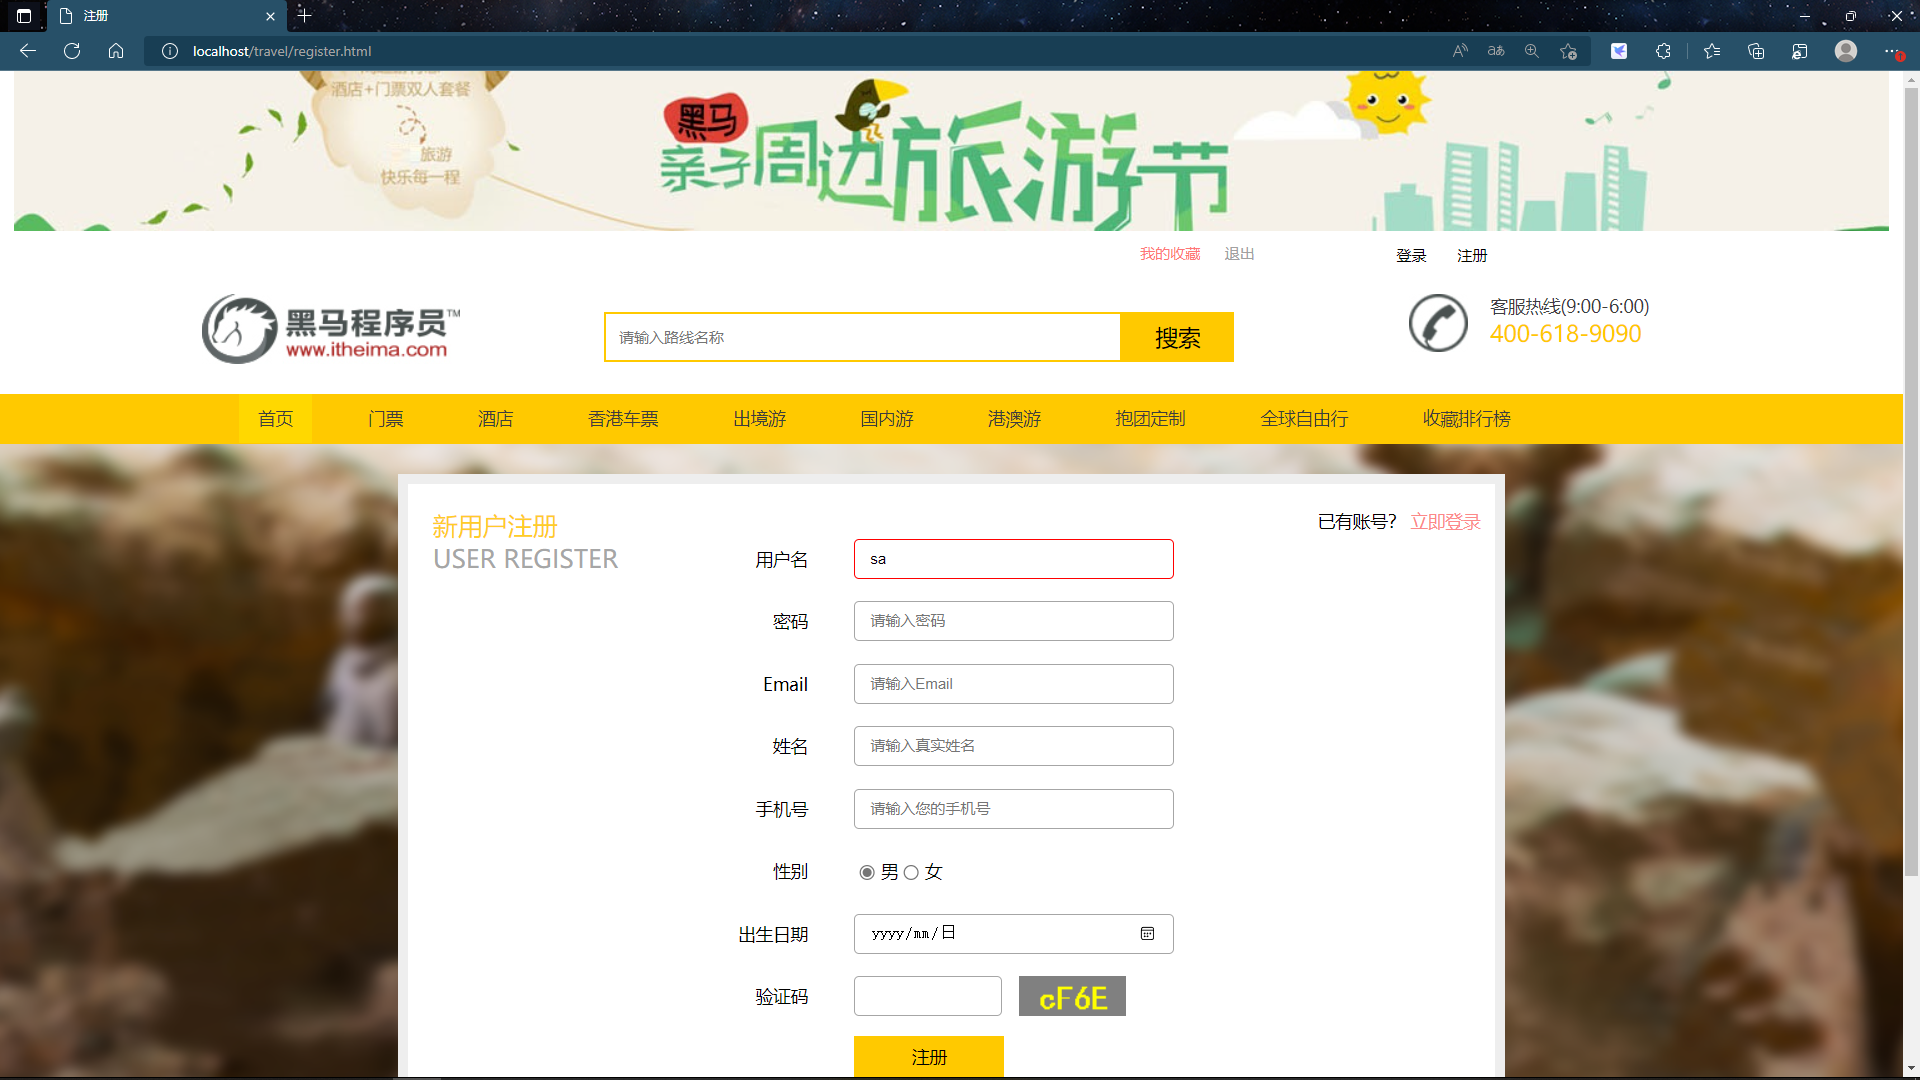This screenshot has width=1920, height=1080.
Task: Click the yellow 注册 submit button
Action: [x=928, y=1057]
